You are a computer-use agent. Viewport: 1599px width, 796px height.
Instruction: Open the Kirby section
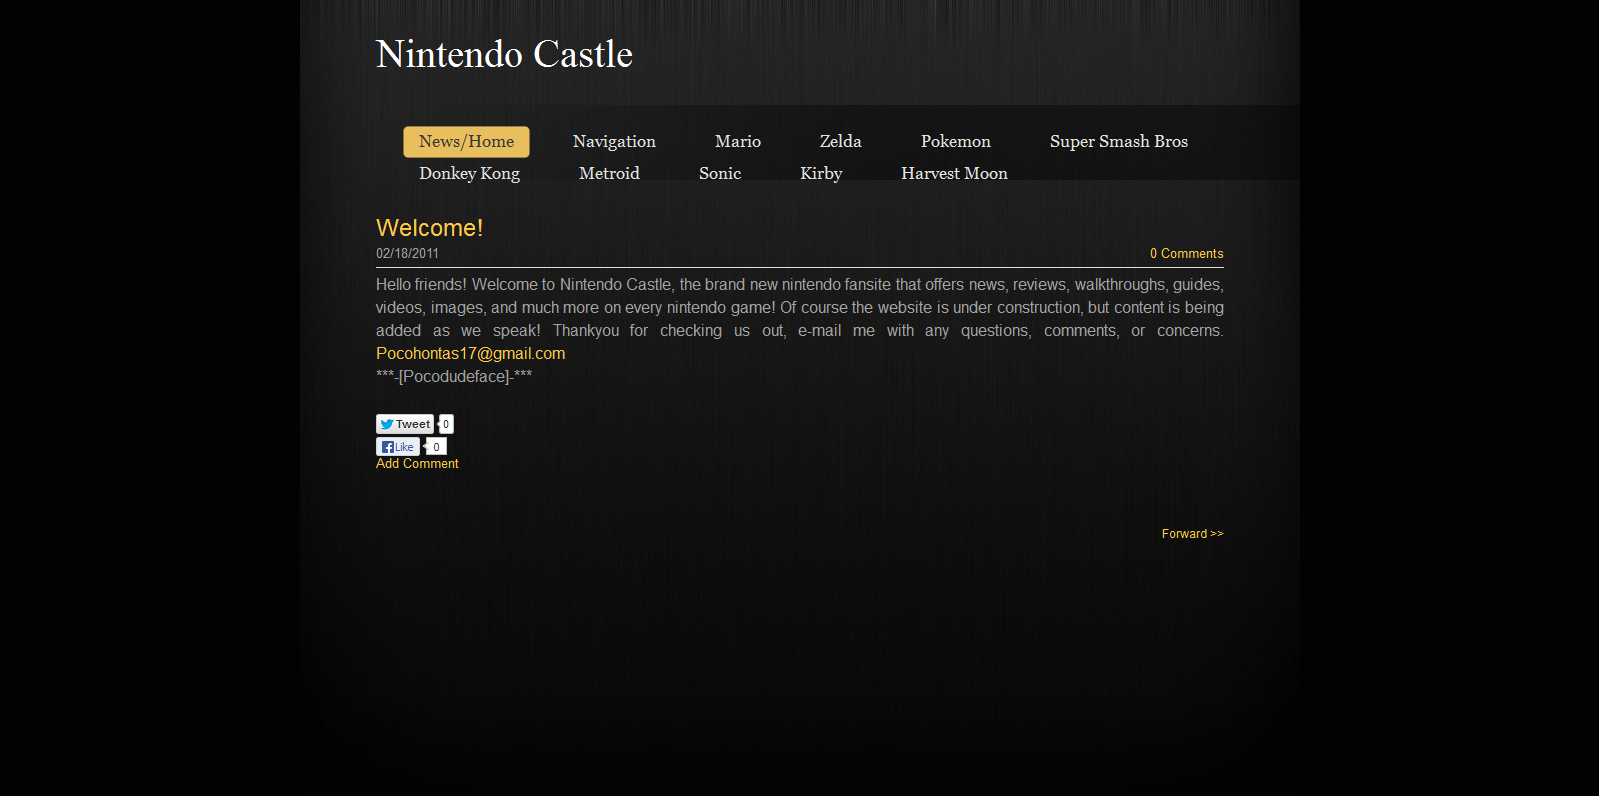tap(821, 174)
